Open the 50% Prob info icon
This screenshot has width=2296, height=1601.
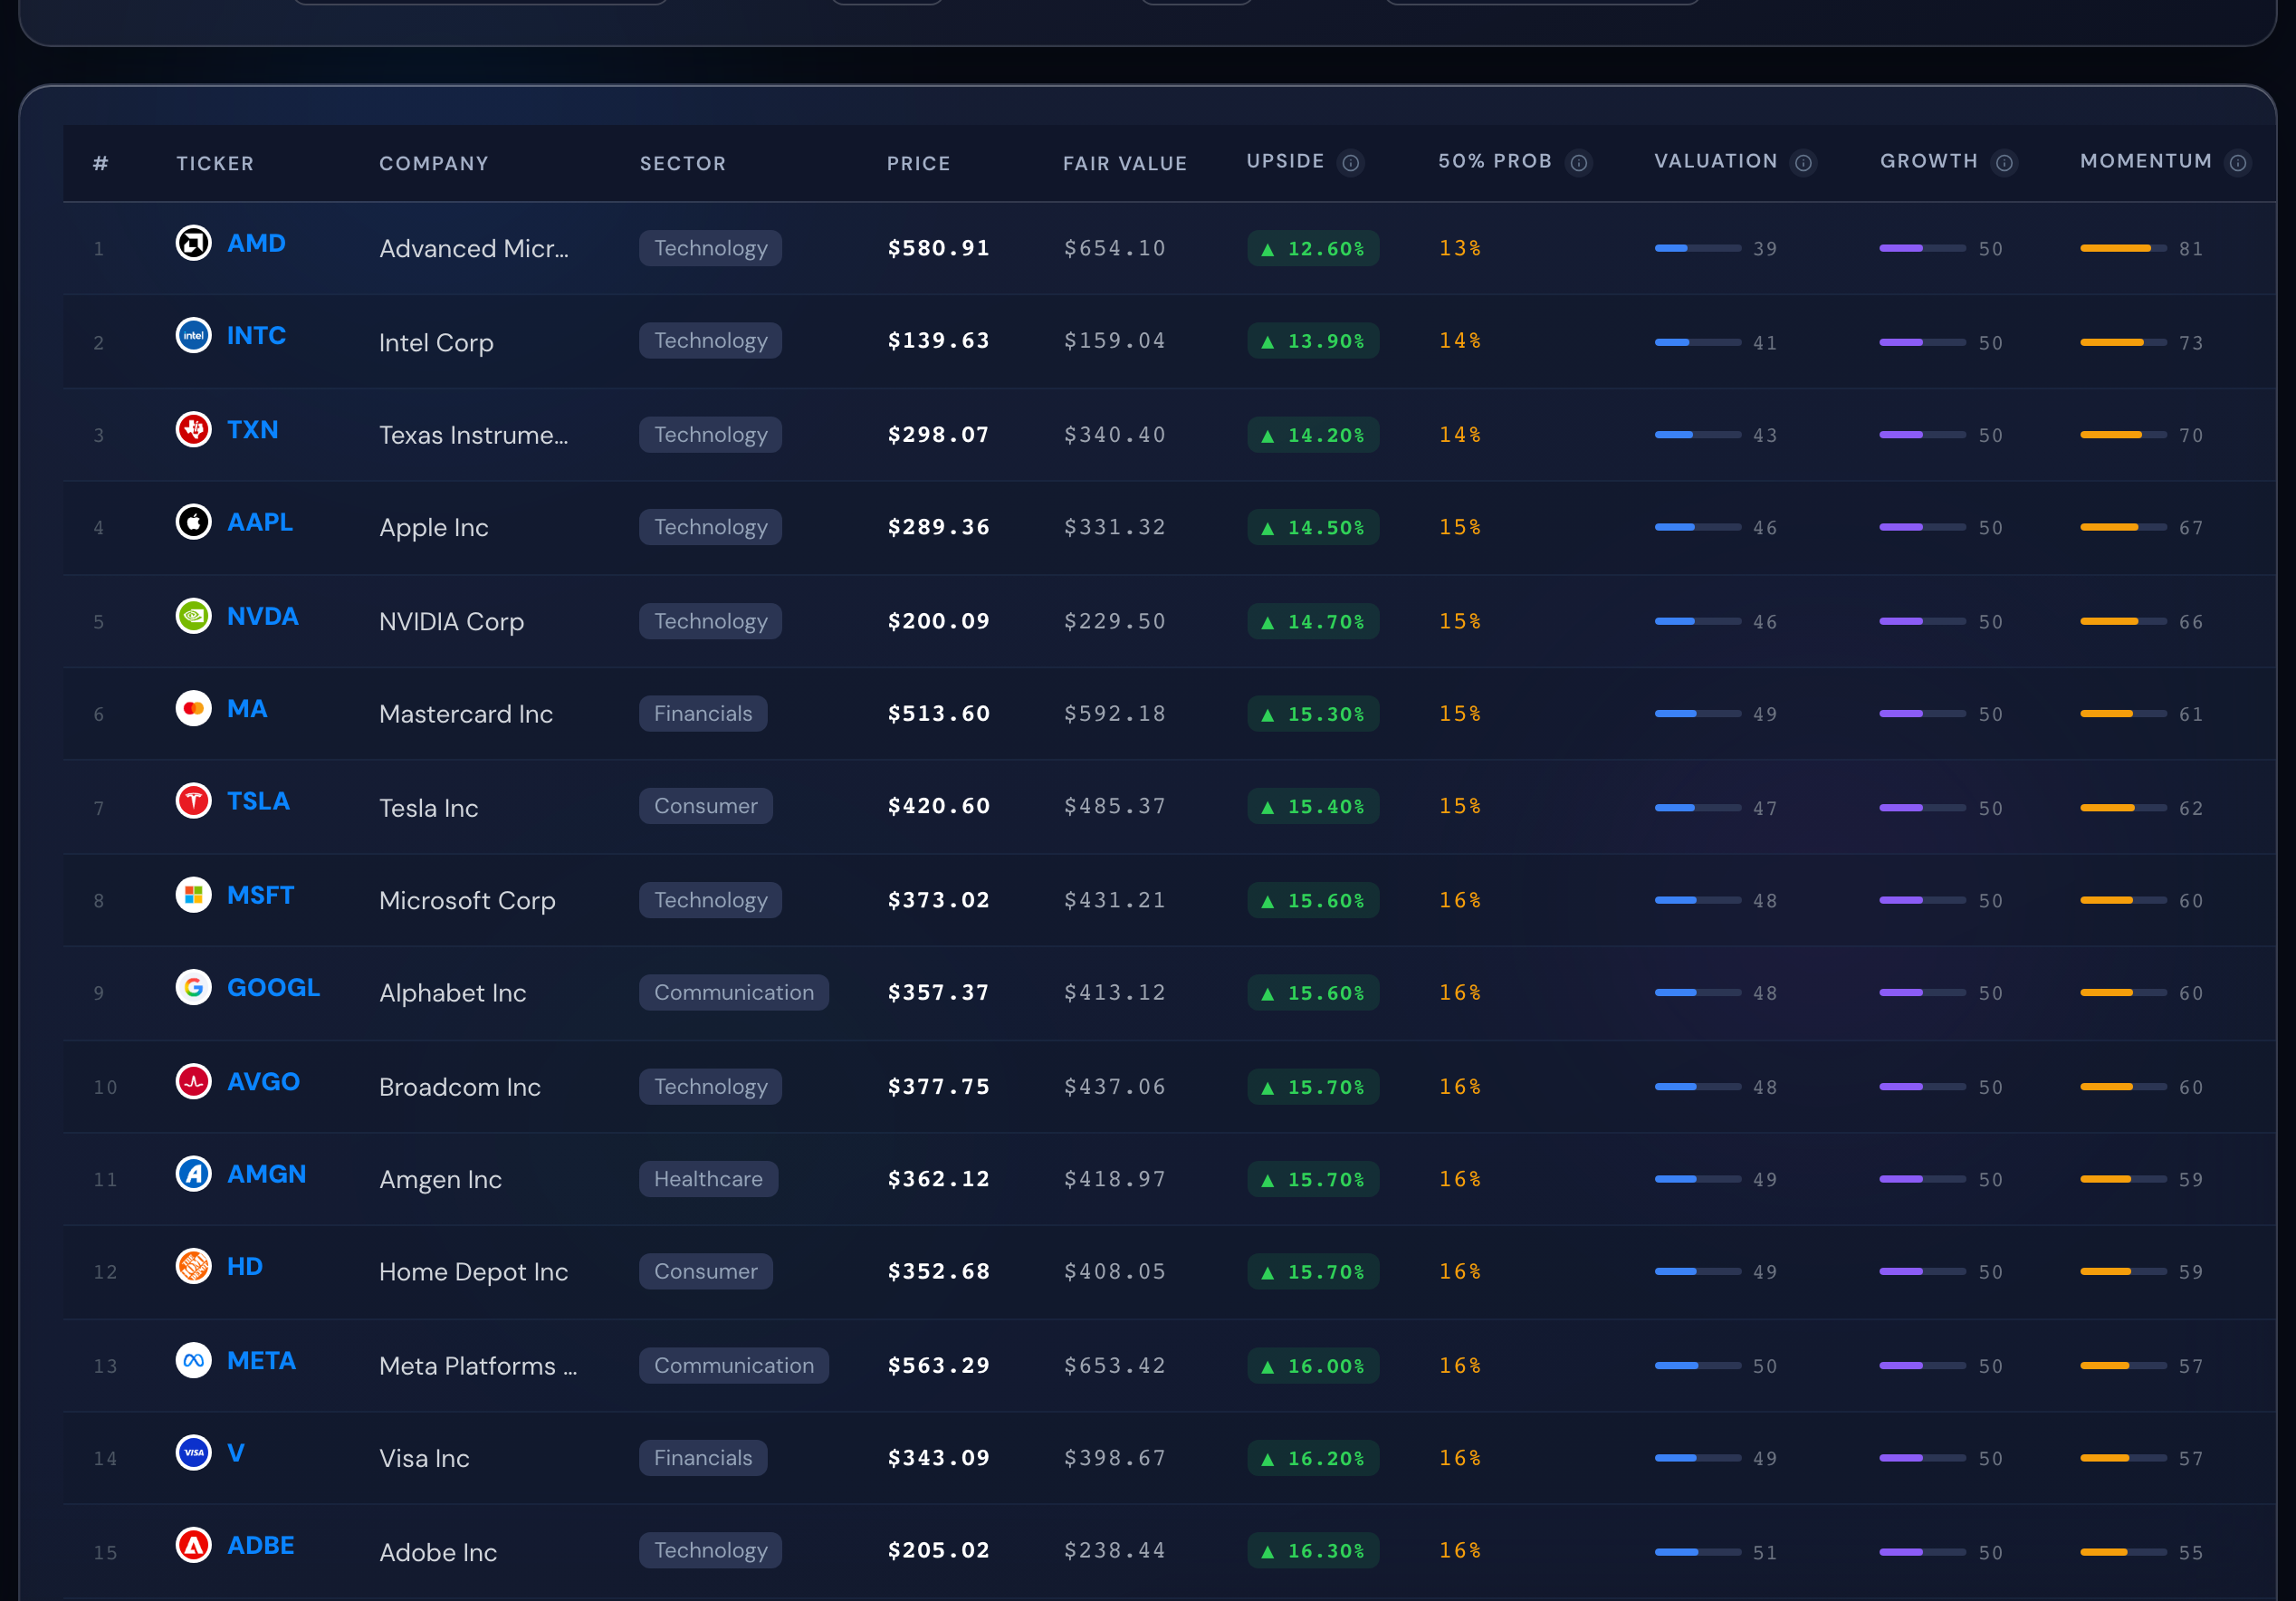tap(1578, 162)
